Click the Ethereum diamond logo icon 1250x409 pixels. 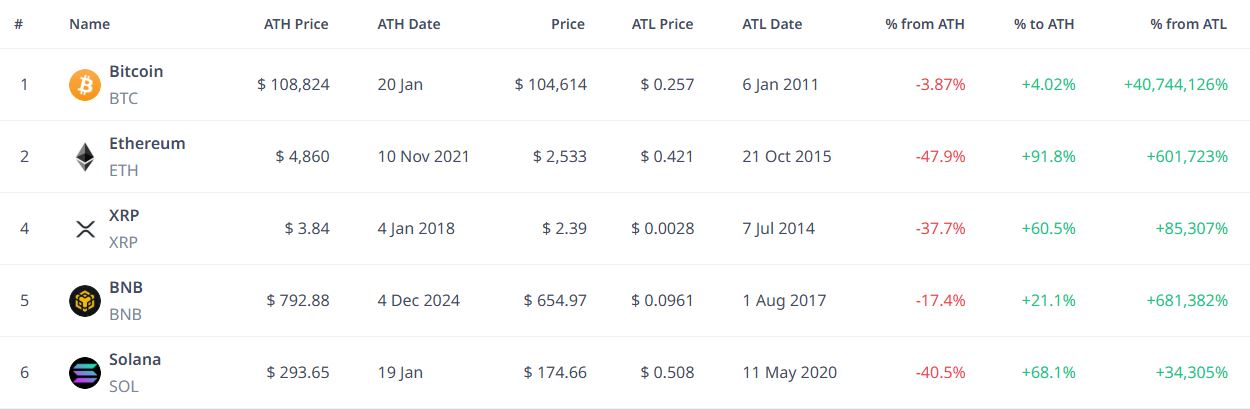pos(85,157)
